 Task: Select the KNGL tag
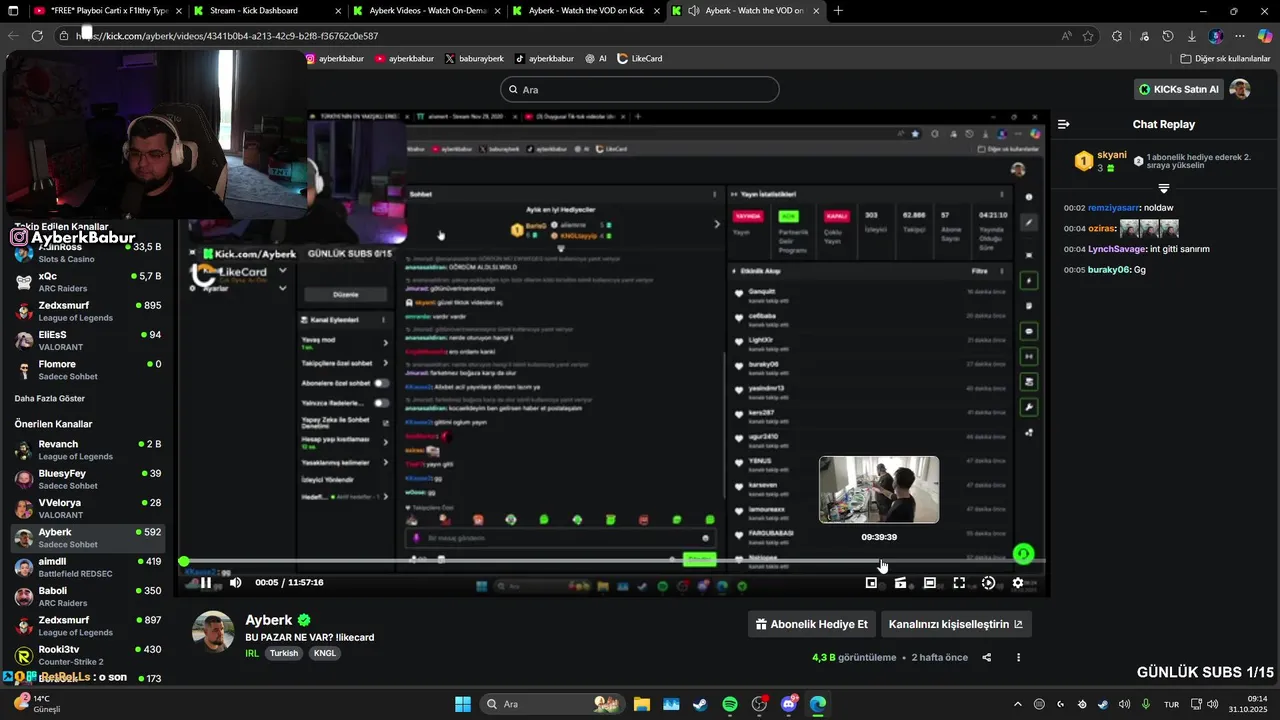pyautogui.click(x=325, y=653)
